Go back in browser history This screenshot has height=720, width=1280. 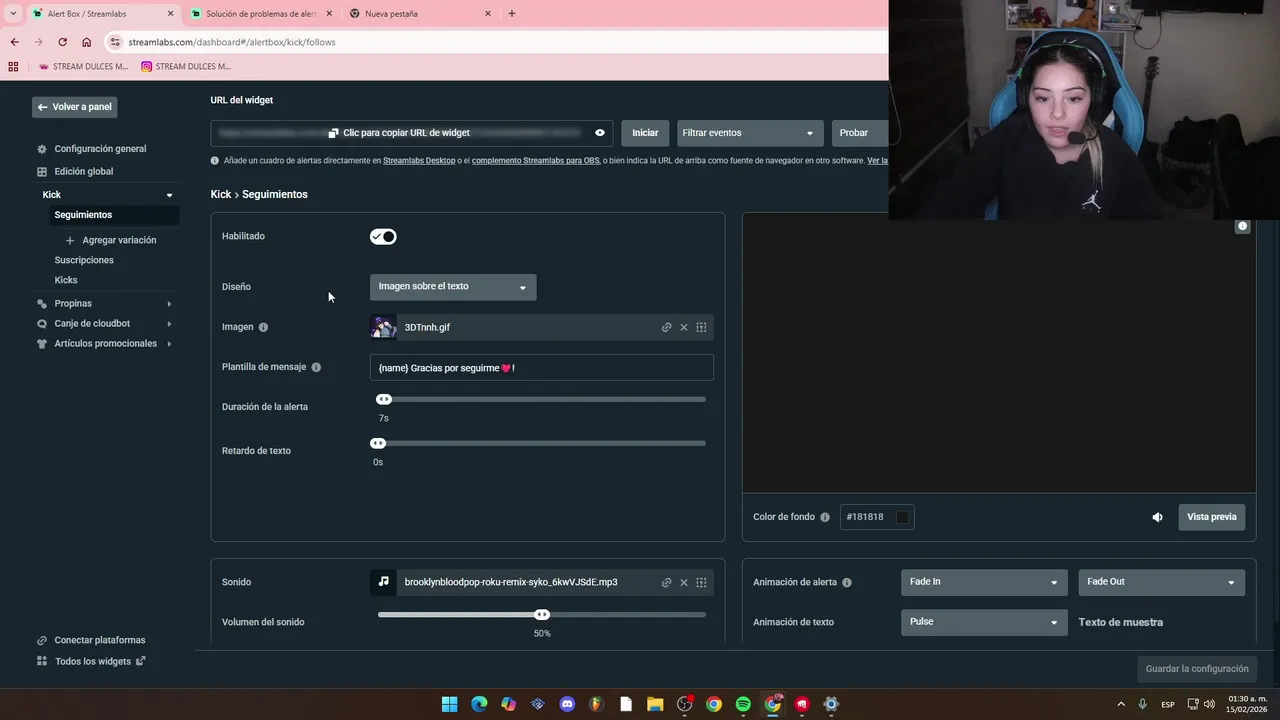(x=14, y=42)
